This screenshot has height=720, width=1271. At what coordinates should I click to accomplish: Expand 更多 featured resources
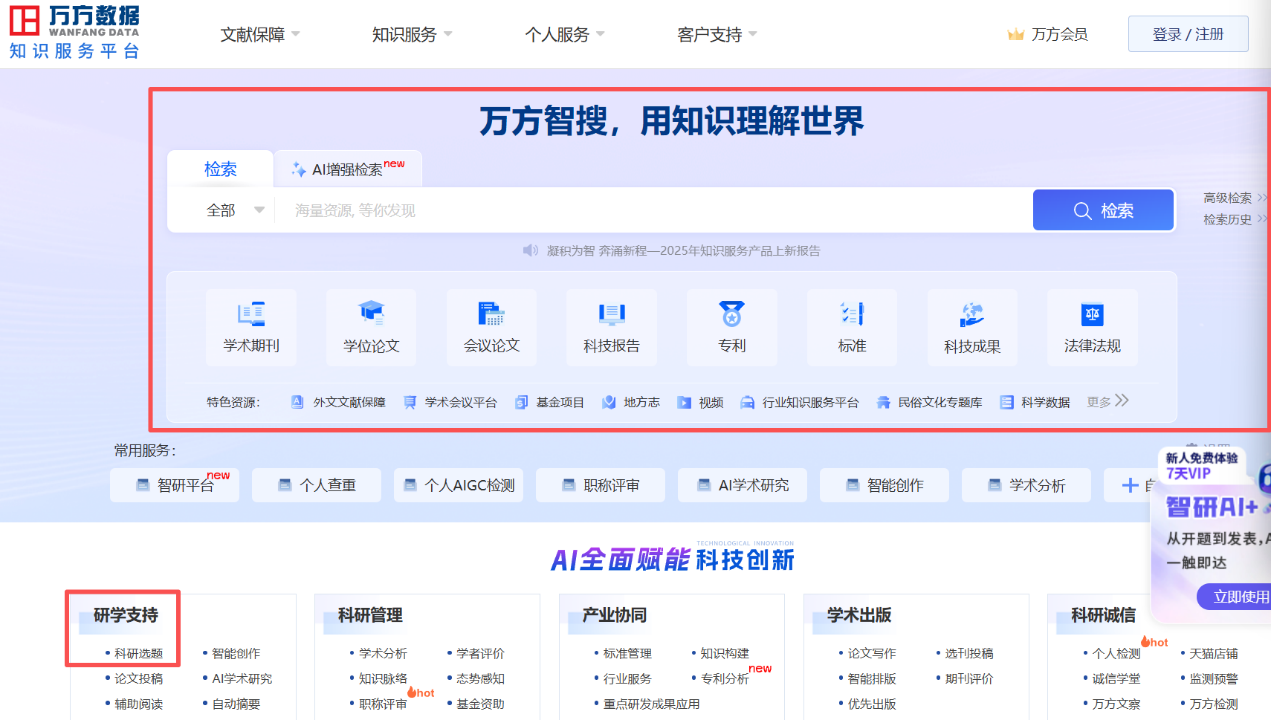(x=1108, y=402)
